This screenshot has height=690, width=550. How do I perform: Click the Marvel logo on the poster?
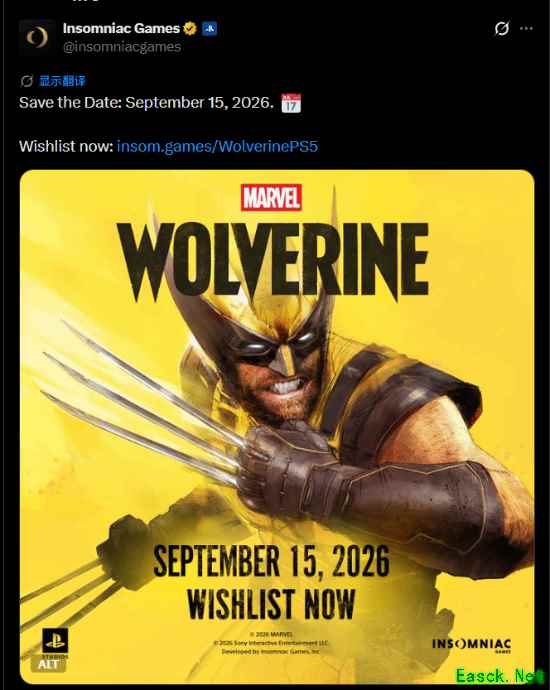coord(271,198)
